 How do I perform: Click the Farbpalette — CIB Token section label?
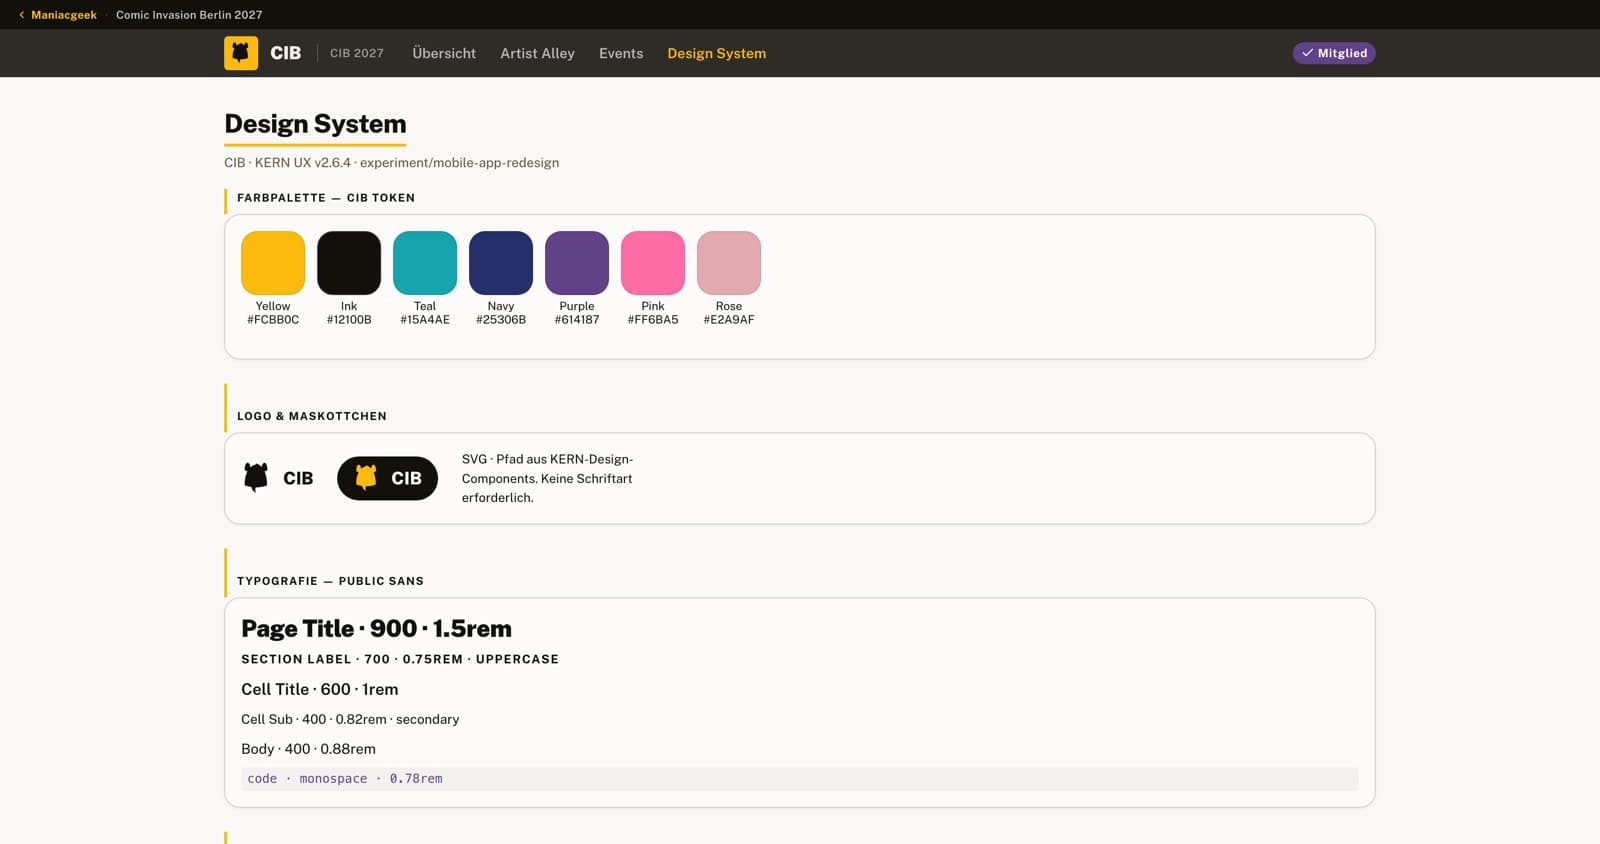point(326,198)
